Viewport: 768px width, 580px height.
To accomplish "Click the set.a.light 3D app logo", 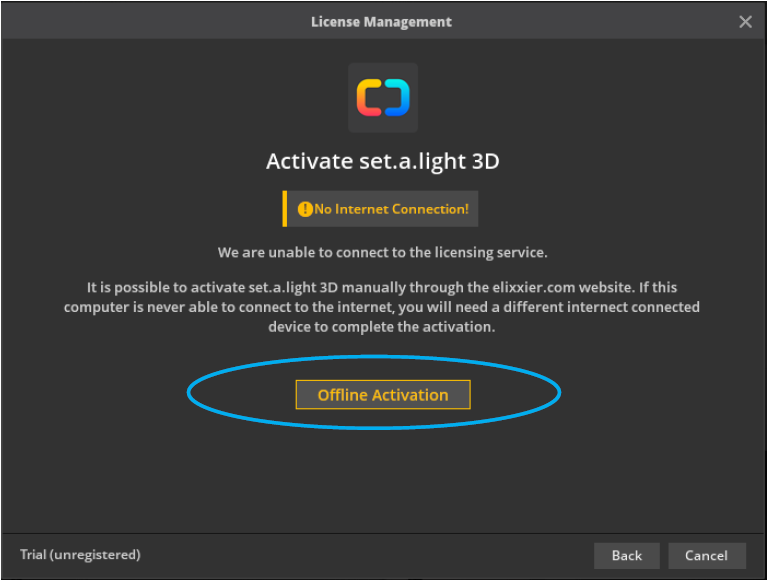I will coord(383,98).
